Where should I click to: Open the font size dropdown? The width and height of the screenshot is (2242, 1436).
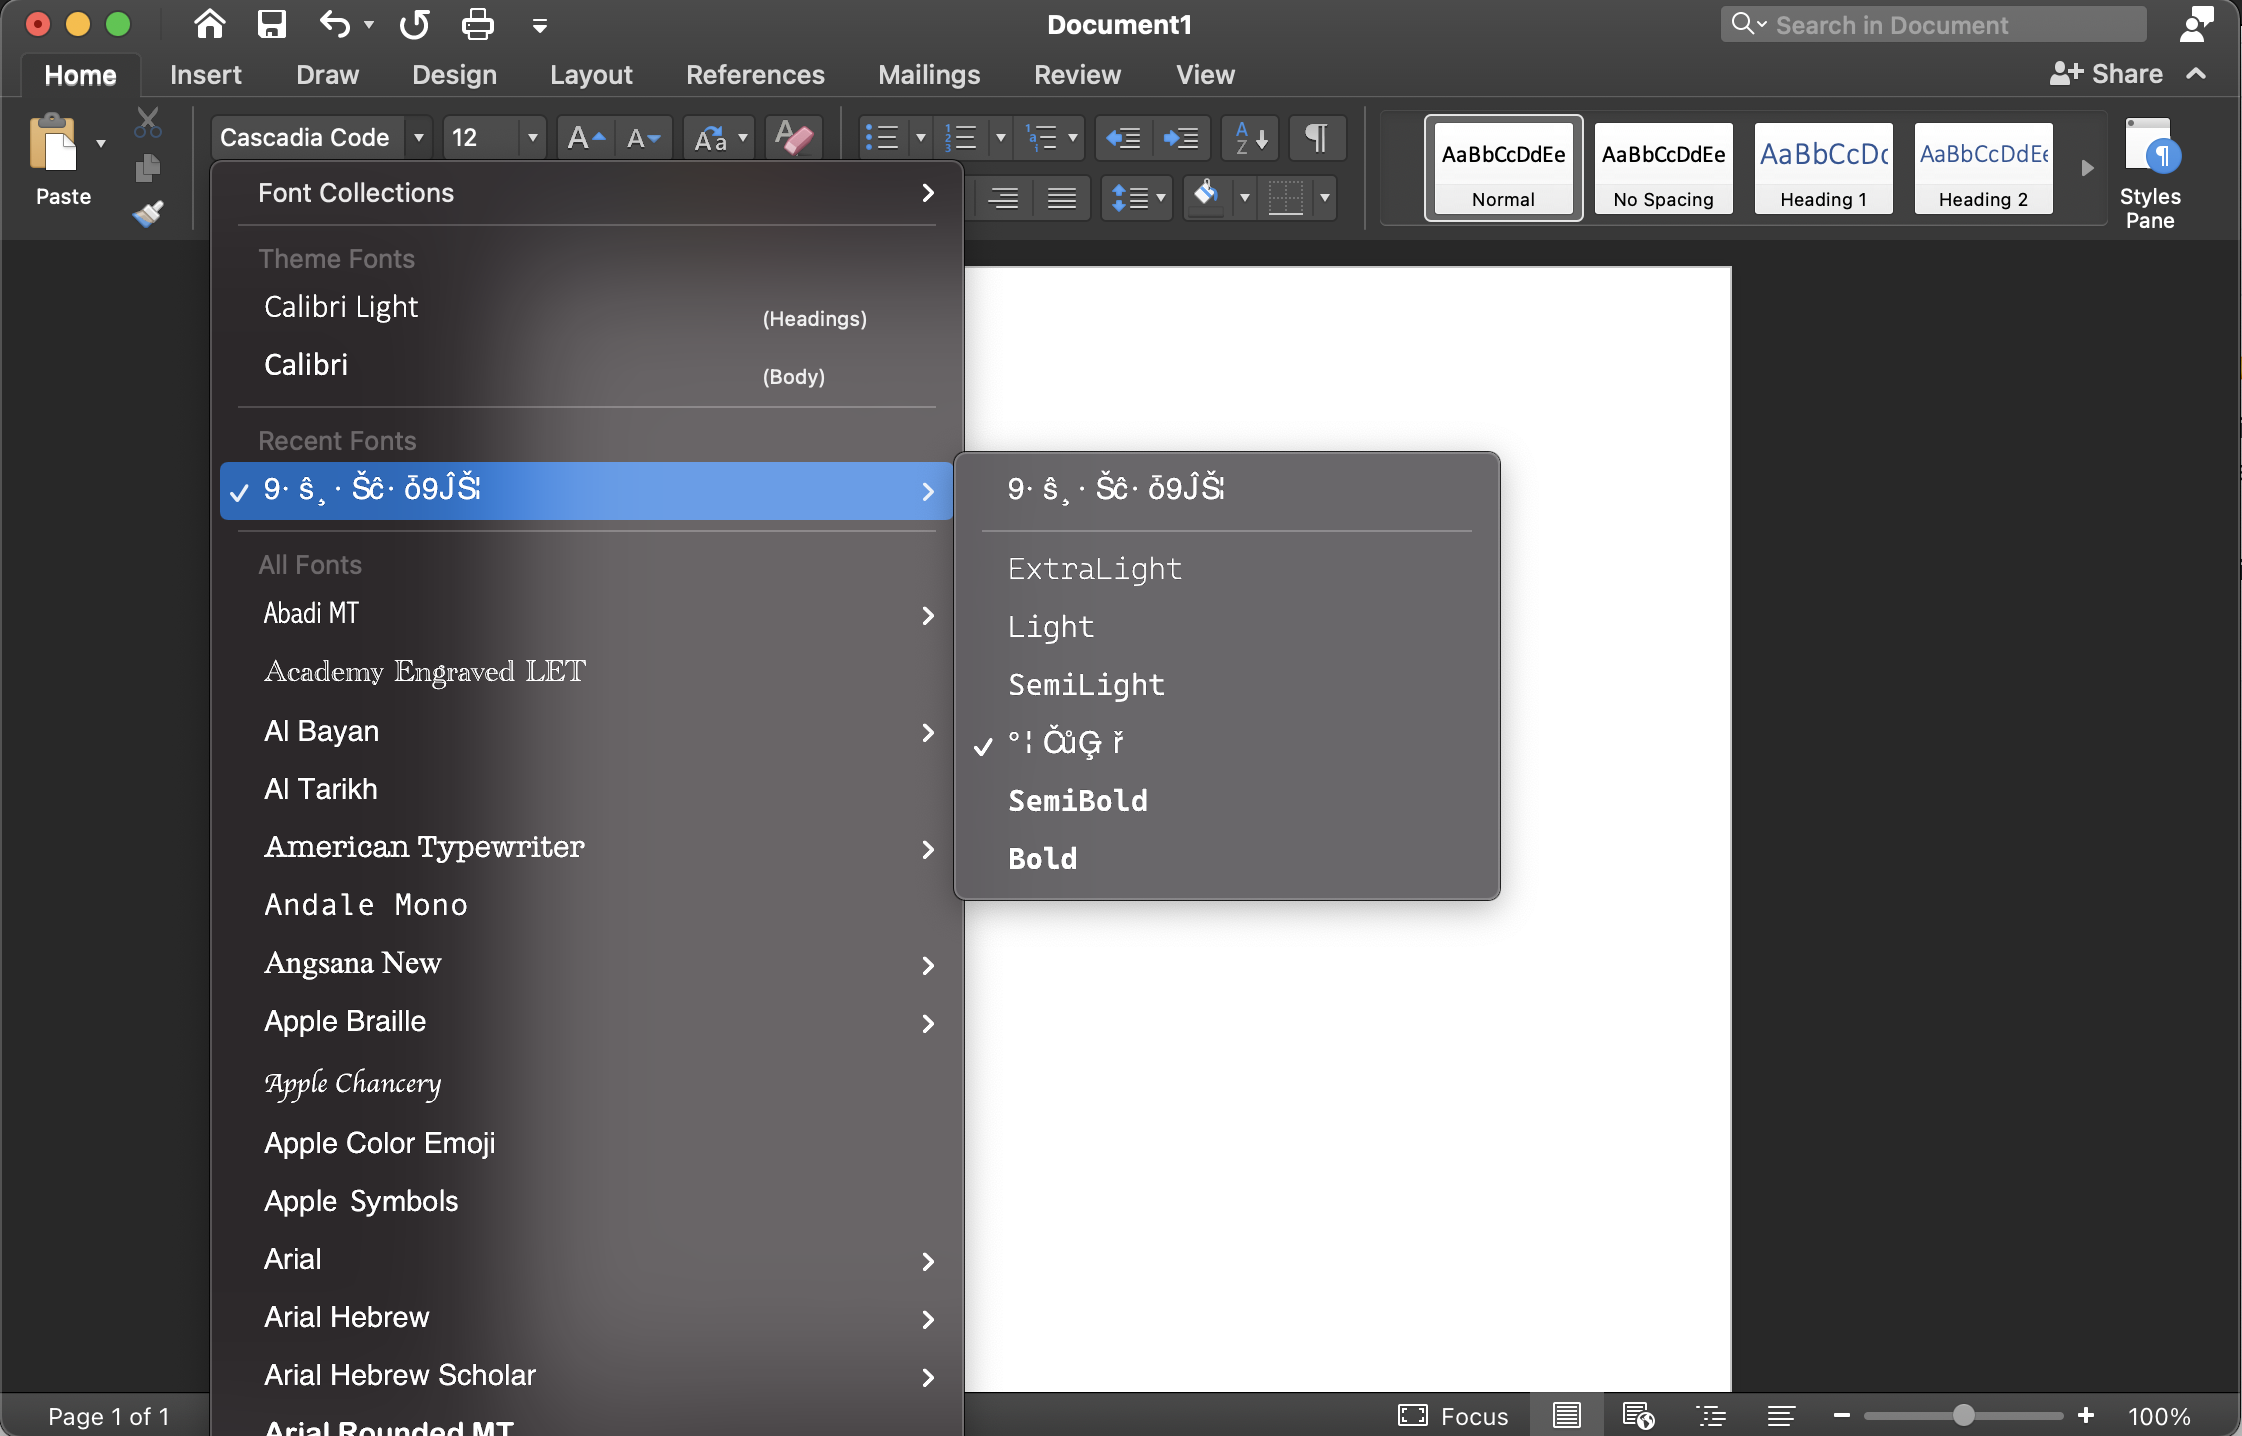point(531,138)
